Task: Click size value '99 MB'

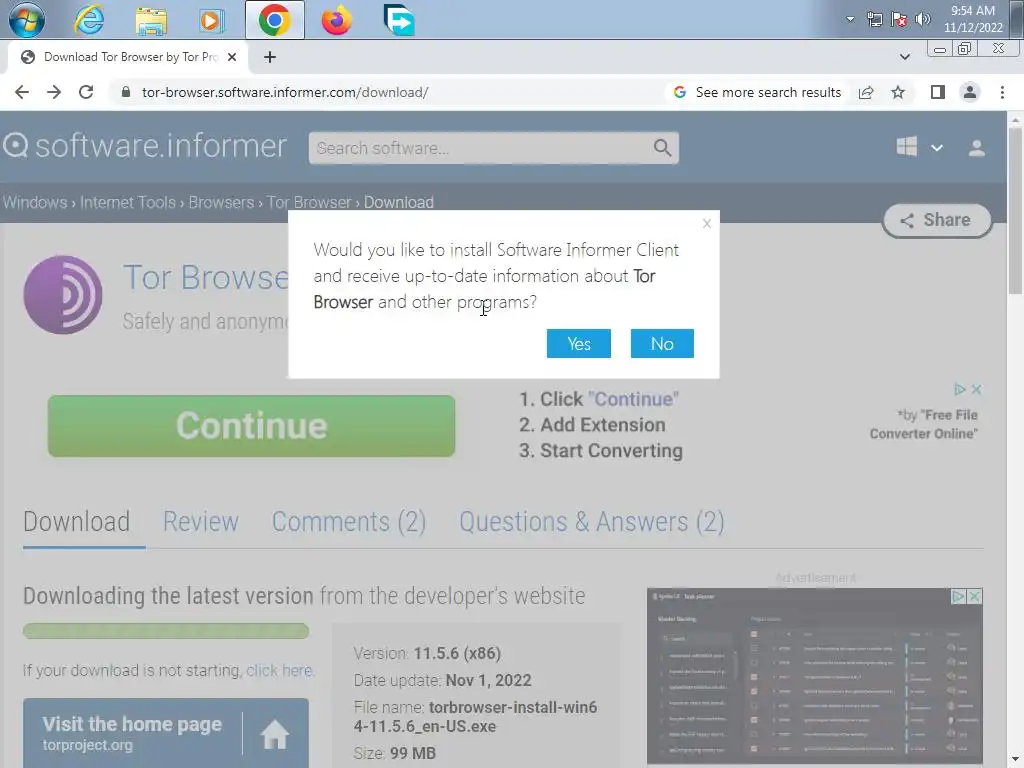Action: (413, 753)
